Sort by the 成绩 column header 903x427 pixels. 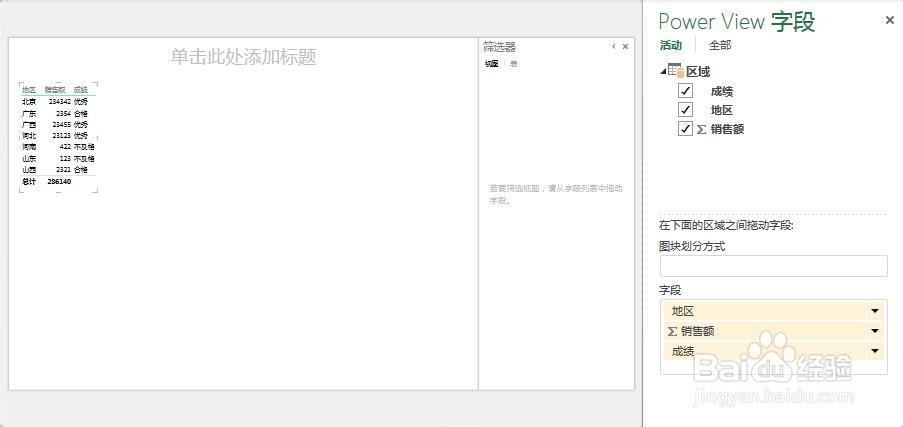tap(81, 90)
